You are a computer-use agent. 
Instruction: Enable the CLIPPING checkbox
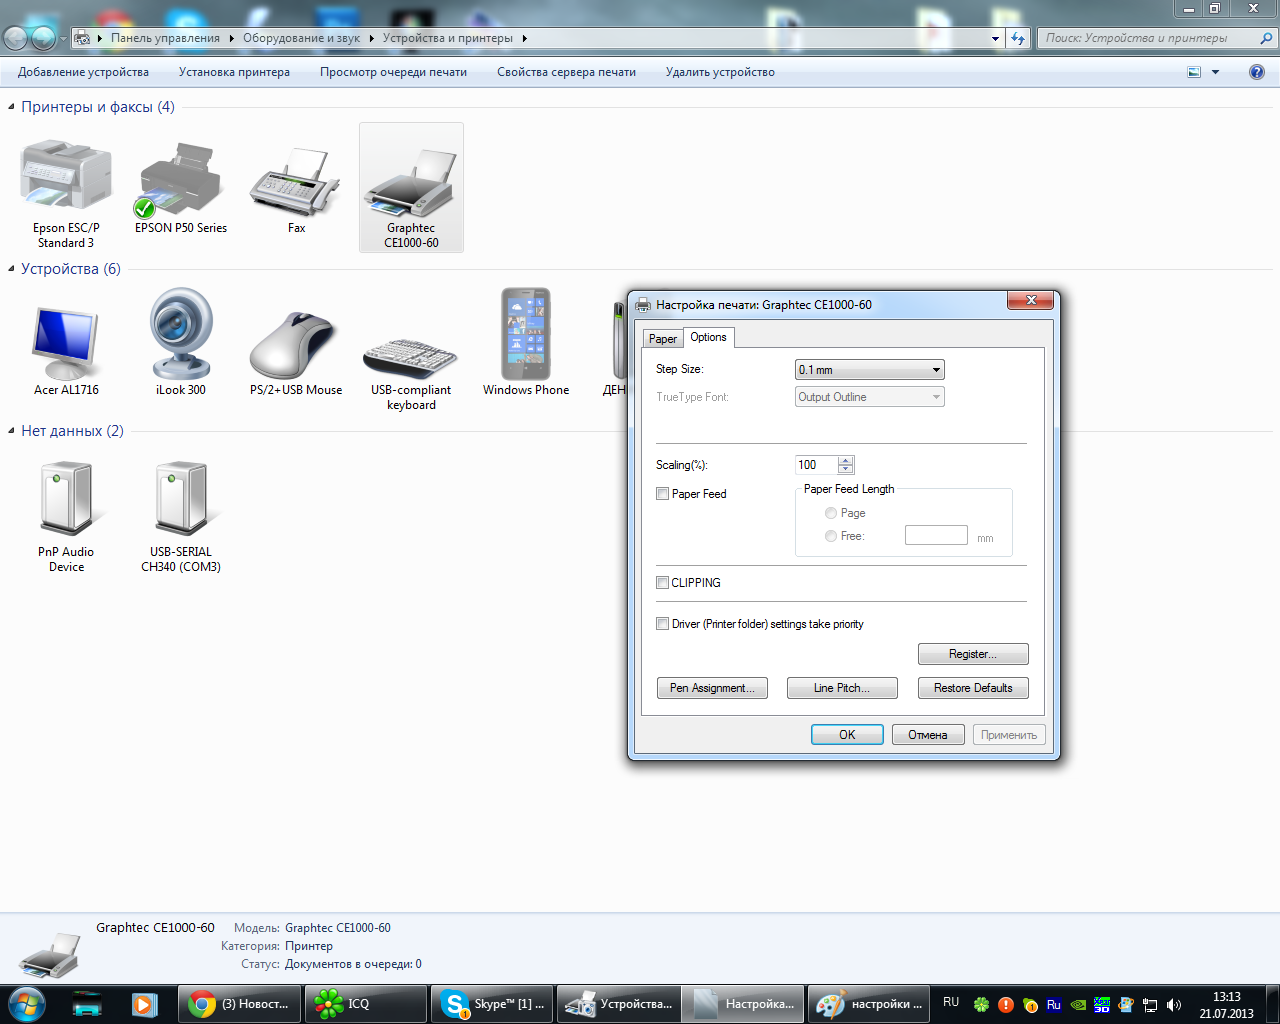[x=662, y=582]
